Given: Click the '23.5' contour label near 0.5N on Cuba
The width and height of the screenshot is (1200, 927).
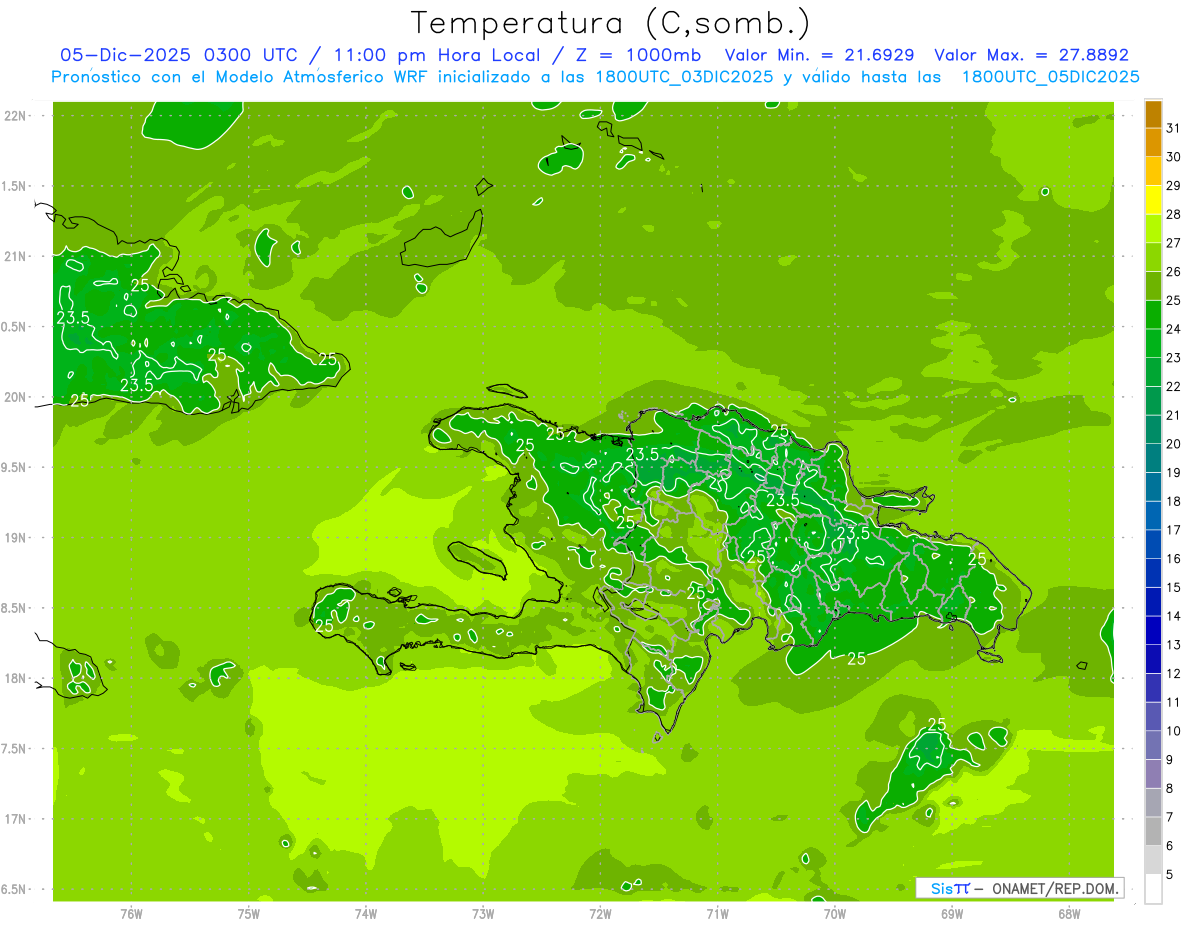Looking at the screenshot, I should coord(73,318).
